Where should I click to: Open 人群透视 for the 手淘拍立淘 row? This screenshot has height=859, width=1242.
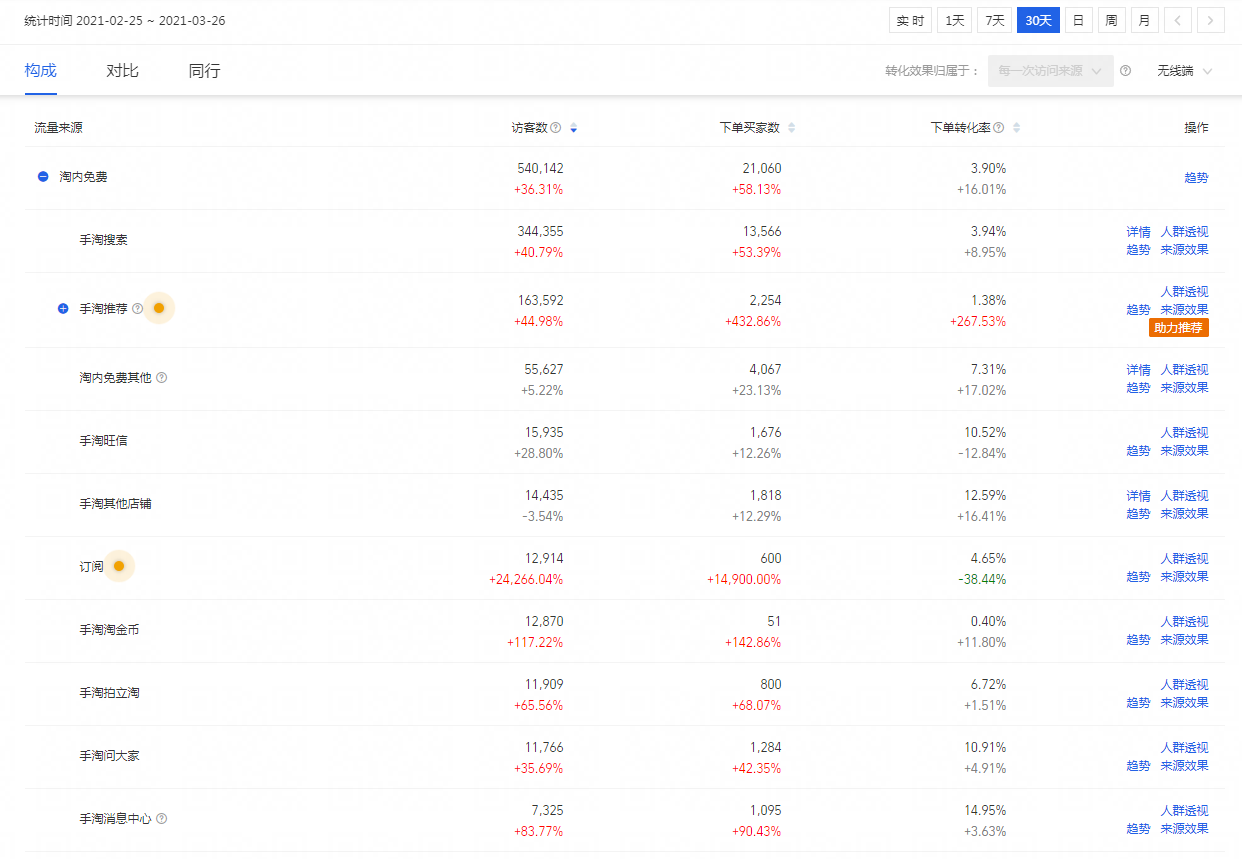coord(1185,685)
